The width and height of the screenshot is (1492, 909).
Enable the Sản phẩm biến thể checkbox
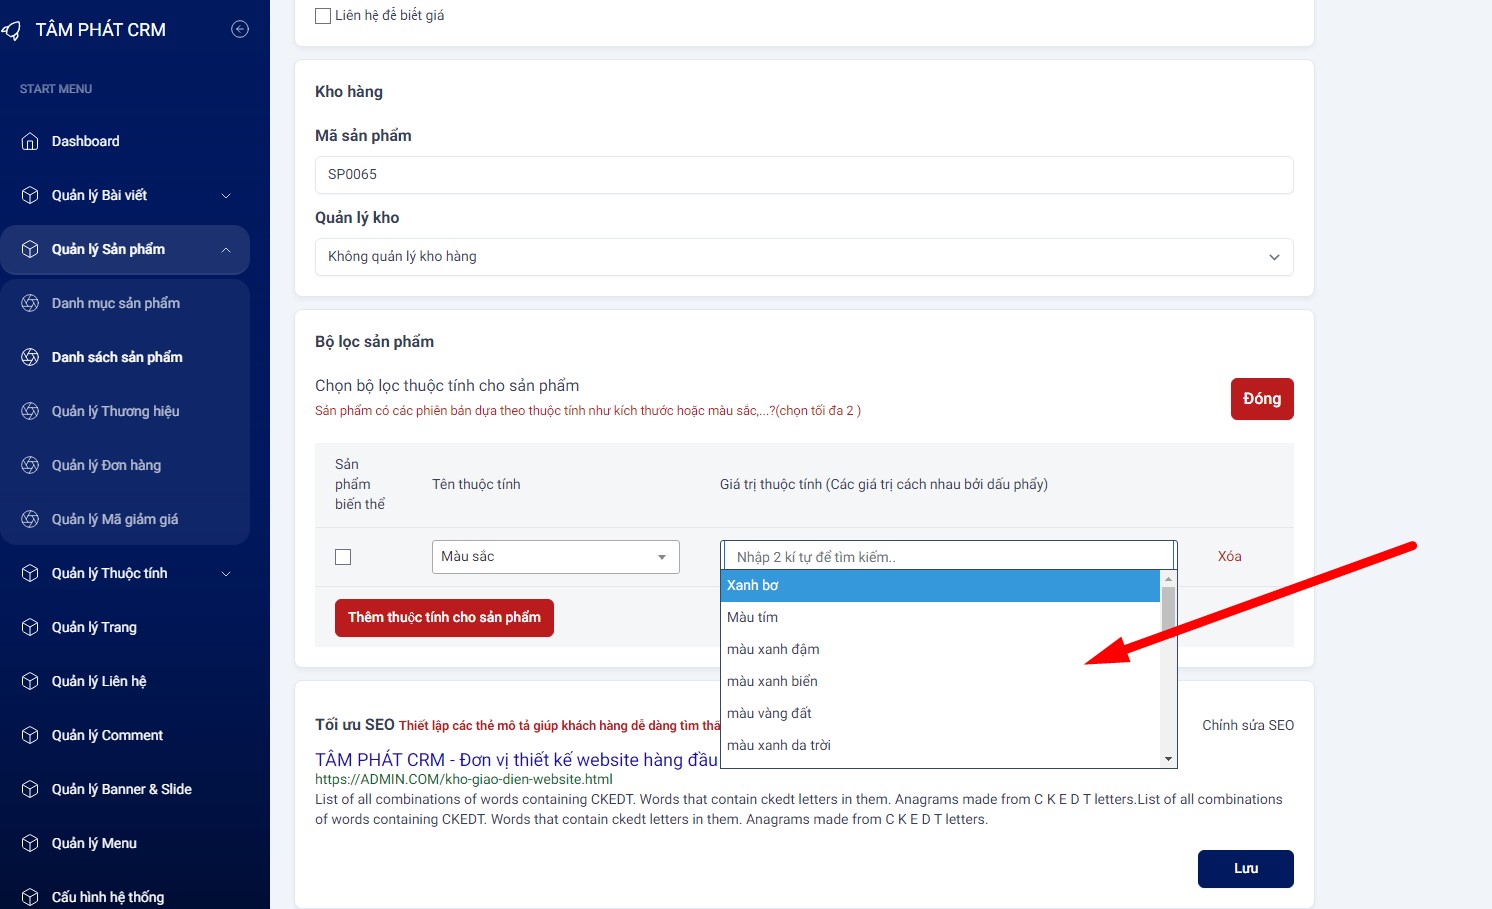pos(343,557)
